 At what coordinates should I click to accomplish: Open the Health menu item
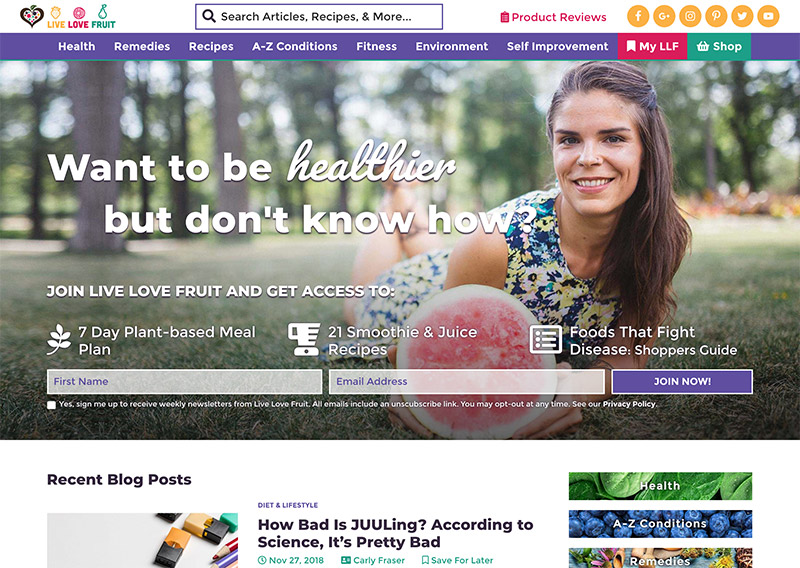click(77, 46)
